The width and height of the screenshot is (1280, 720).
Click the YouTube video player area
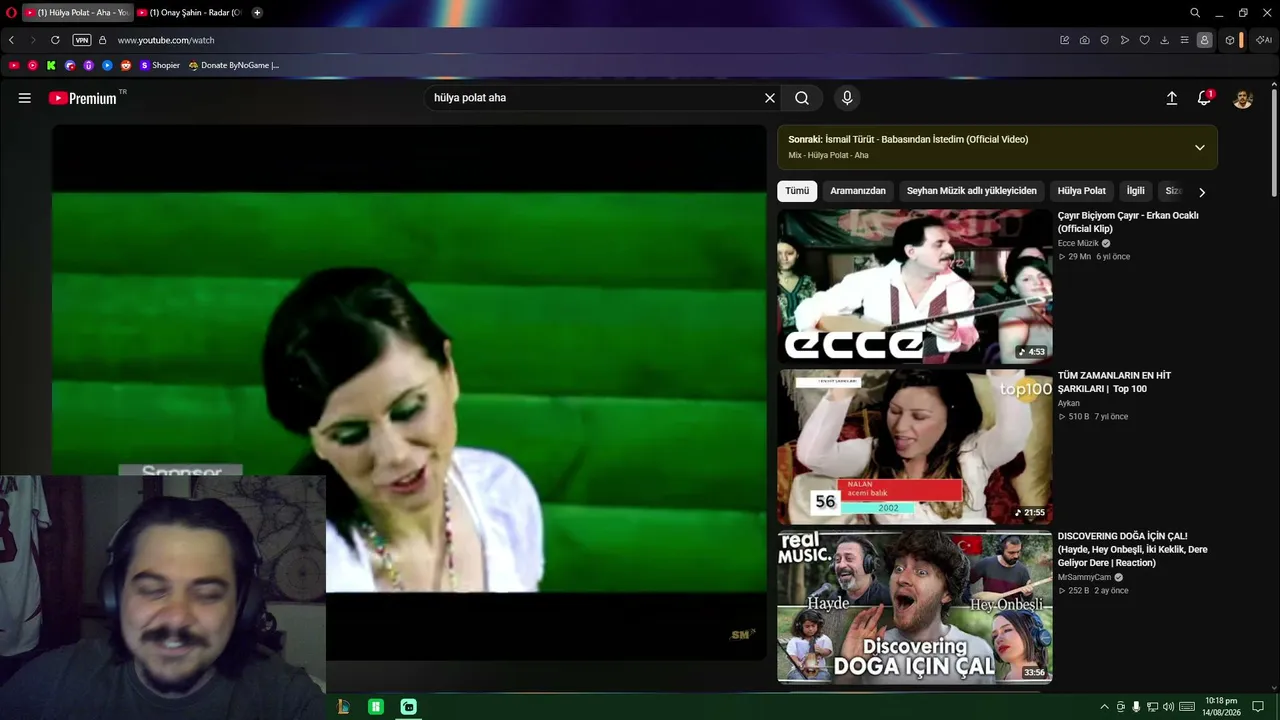409,391
